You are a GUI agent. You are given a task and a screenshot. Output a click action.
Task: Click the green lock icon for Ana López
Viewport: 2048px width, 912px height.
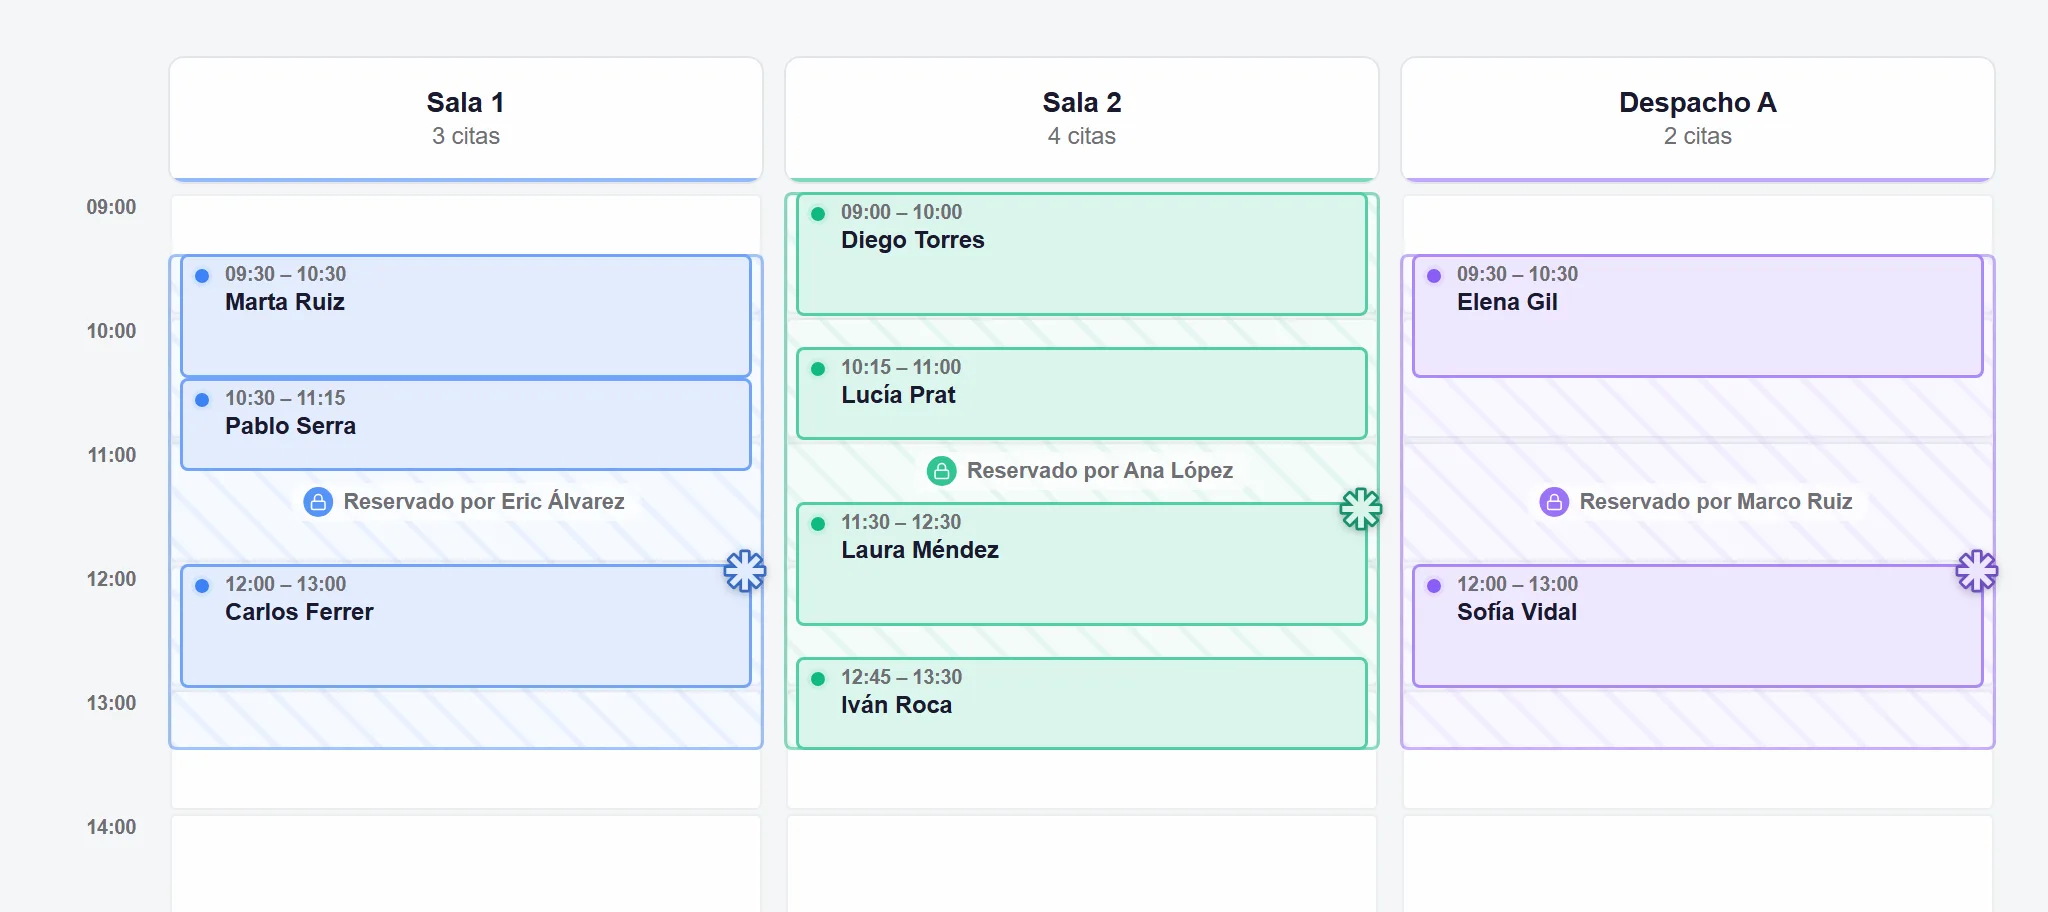942,471
